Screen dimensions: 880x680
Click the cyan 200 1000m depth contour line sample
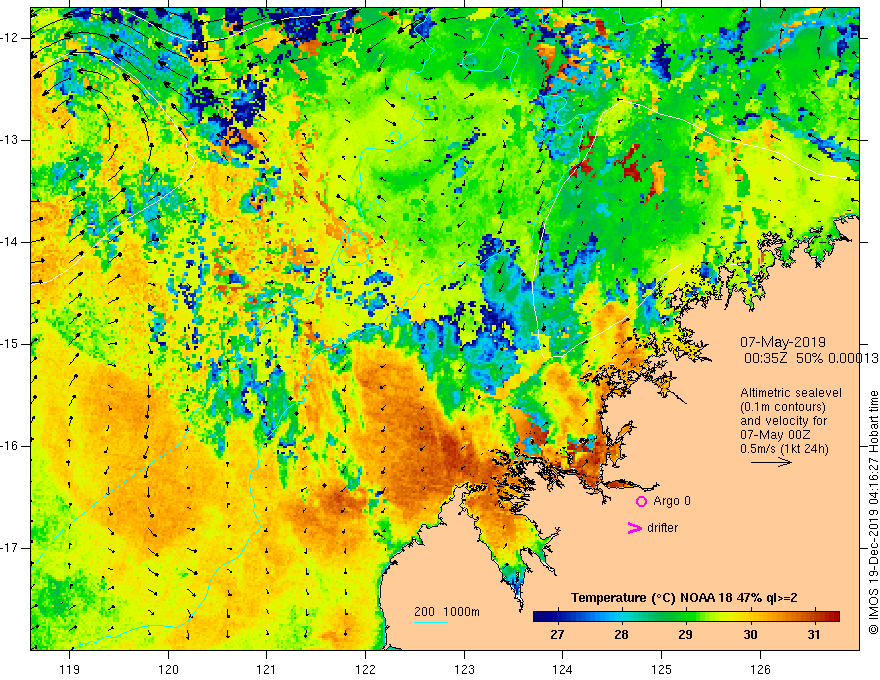(x=431, y=622)
